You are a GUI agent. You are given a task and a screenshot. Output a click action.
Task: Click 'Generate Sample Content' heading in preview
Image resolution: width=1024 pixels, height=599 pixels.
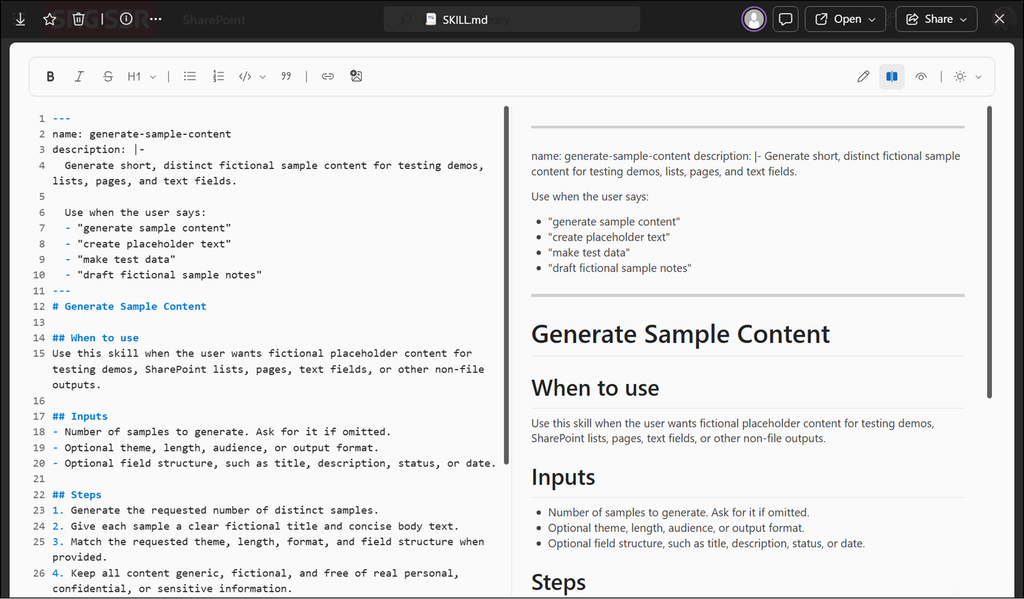pyautogui.click(x=680, y=334)
